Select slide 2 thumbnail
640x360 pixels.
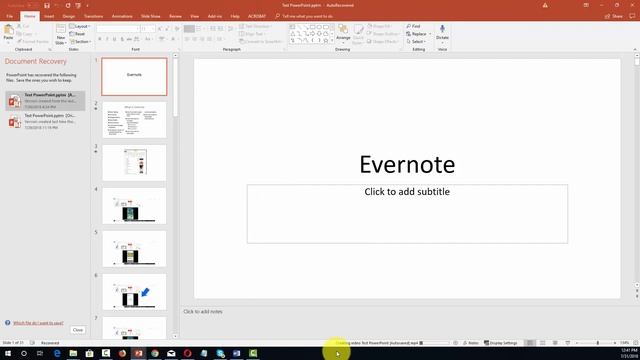(x=134, y=120)
